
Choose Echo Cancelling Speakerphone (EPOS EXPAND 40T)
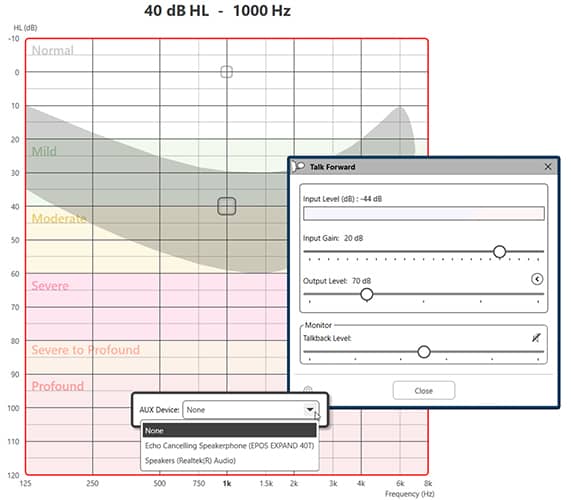(229, 445)
